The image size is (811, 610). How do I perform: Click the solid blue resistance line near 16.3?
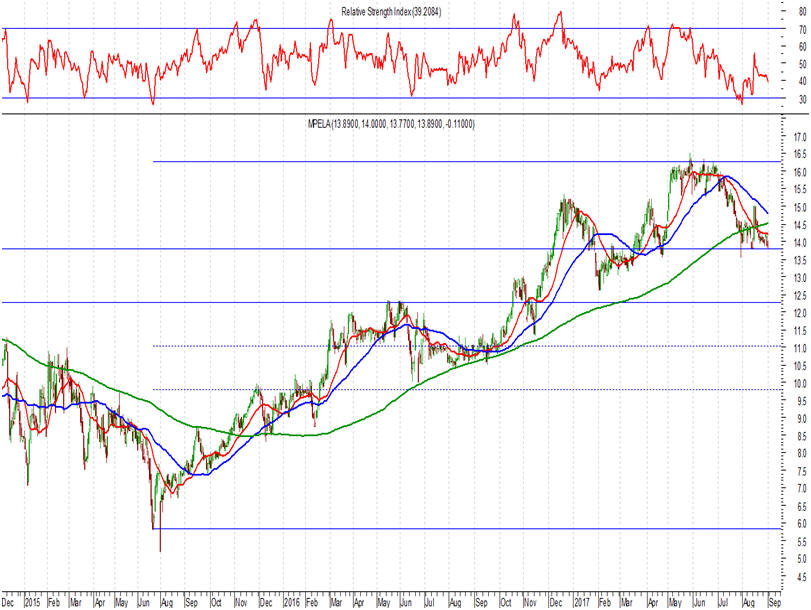(x=467, y=162)
